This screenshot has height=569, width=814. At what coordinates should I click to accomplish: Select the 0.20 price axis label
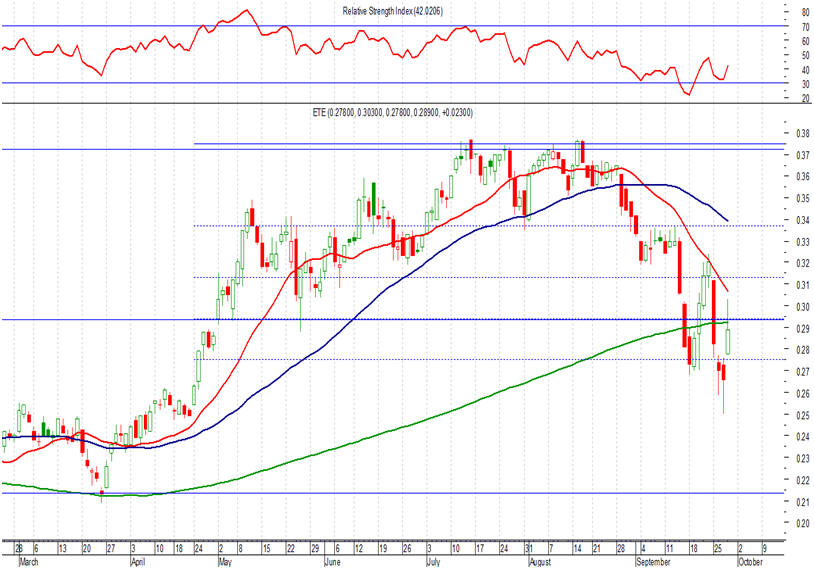803,523
